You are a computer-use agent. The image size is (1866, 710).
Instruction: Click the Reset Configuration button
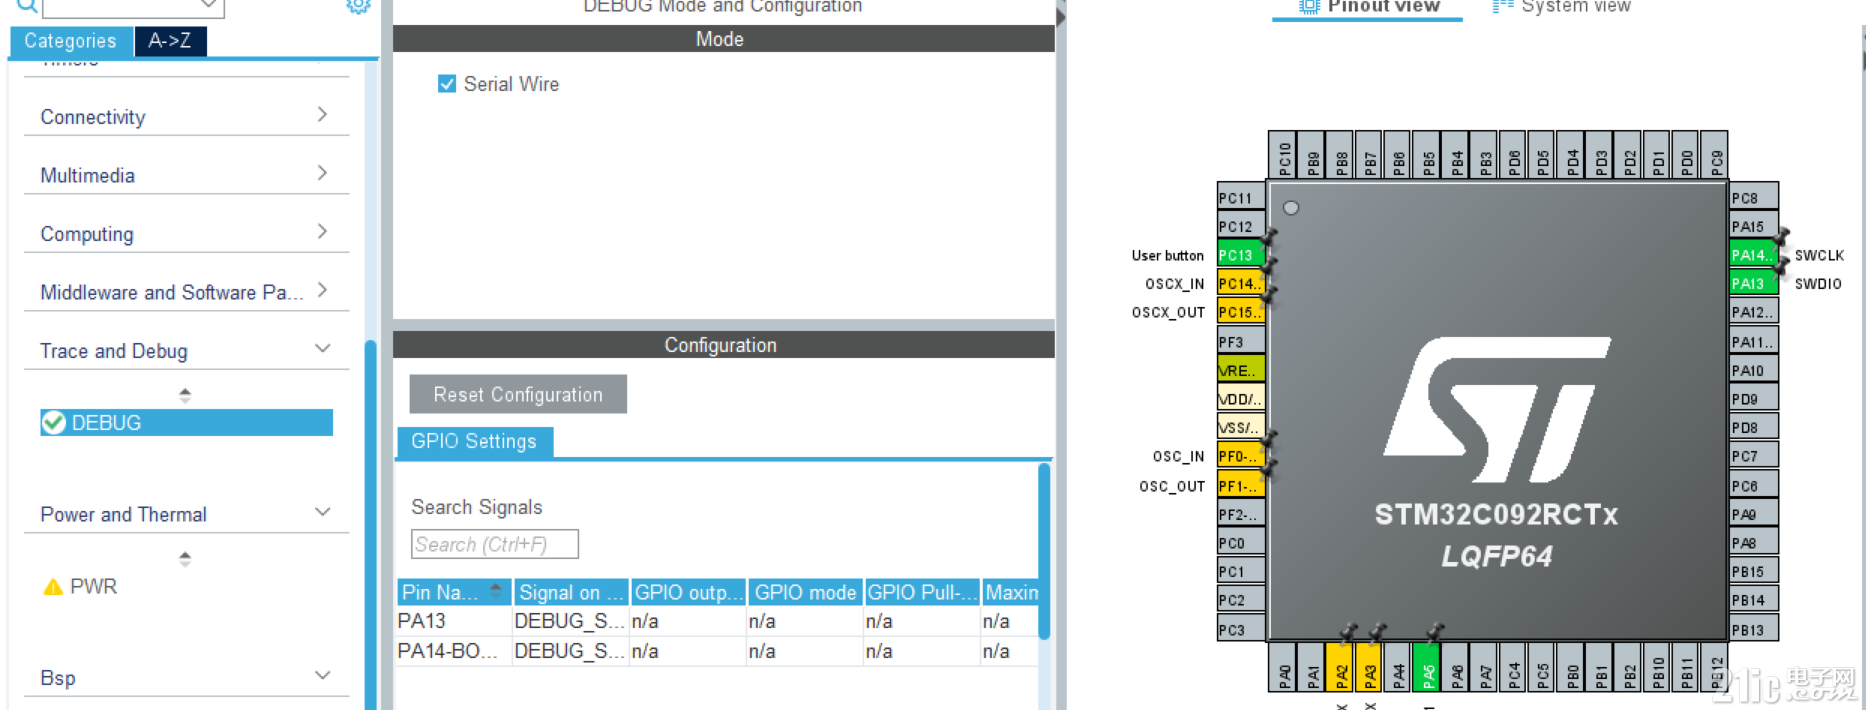coord(518,394)
